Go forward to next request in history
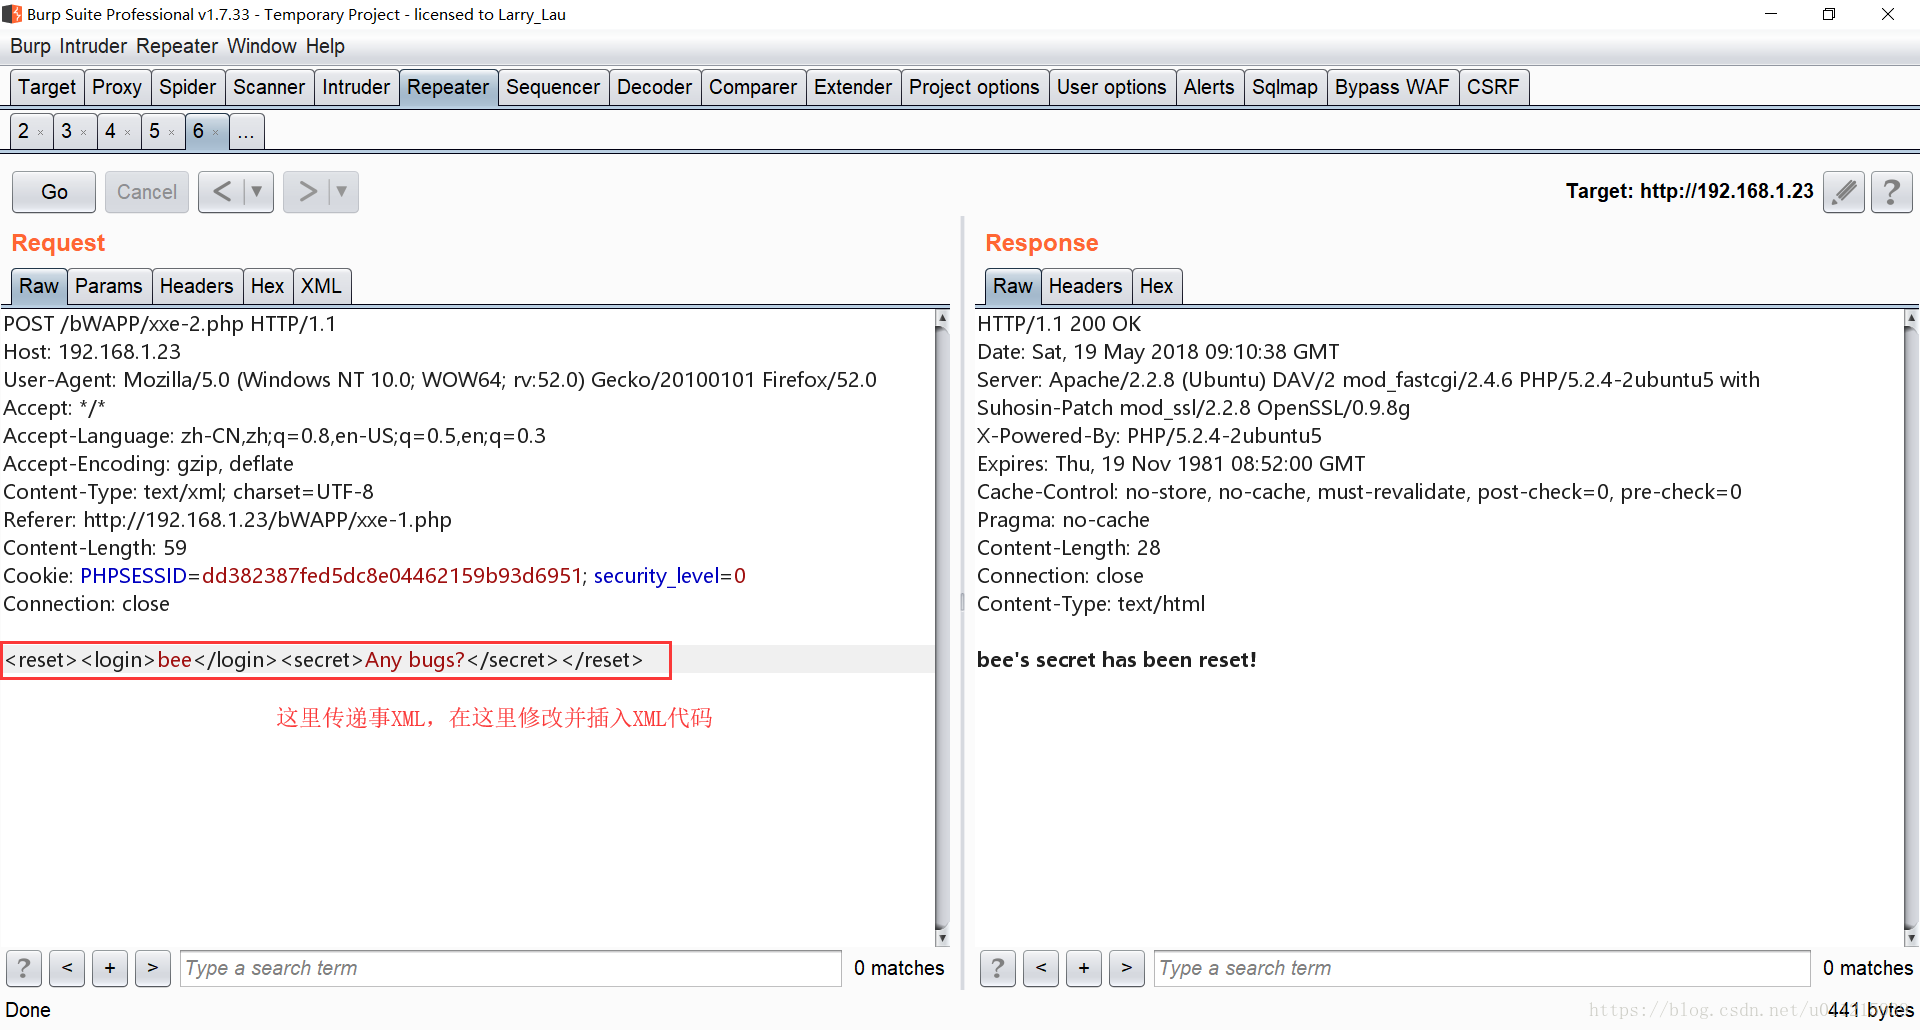Image resolution: width=1920 pixels, height=1030 pixels. tap(307, 191)
